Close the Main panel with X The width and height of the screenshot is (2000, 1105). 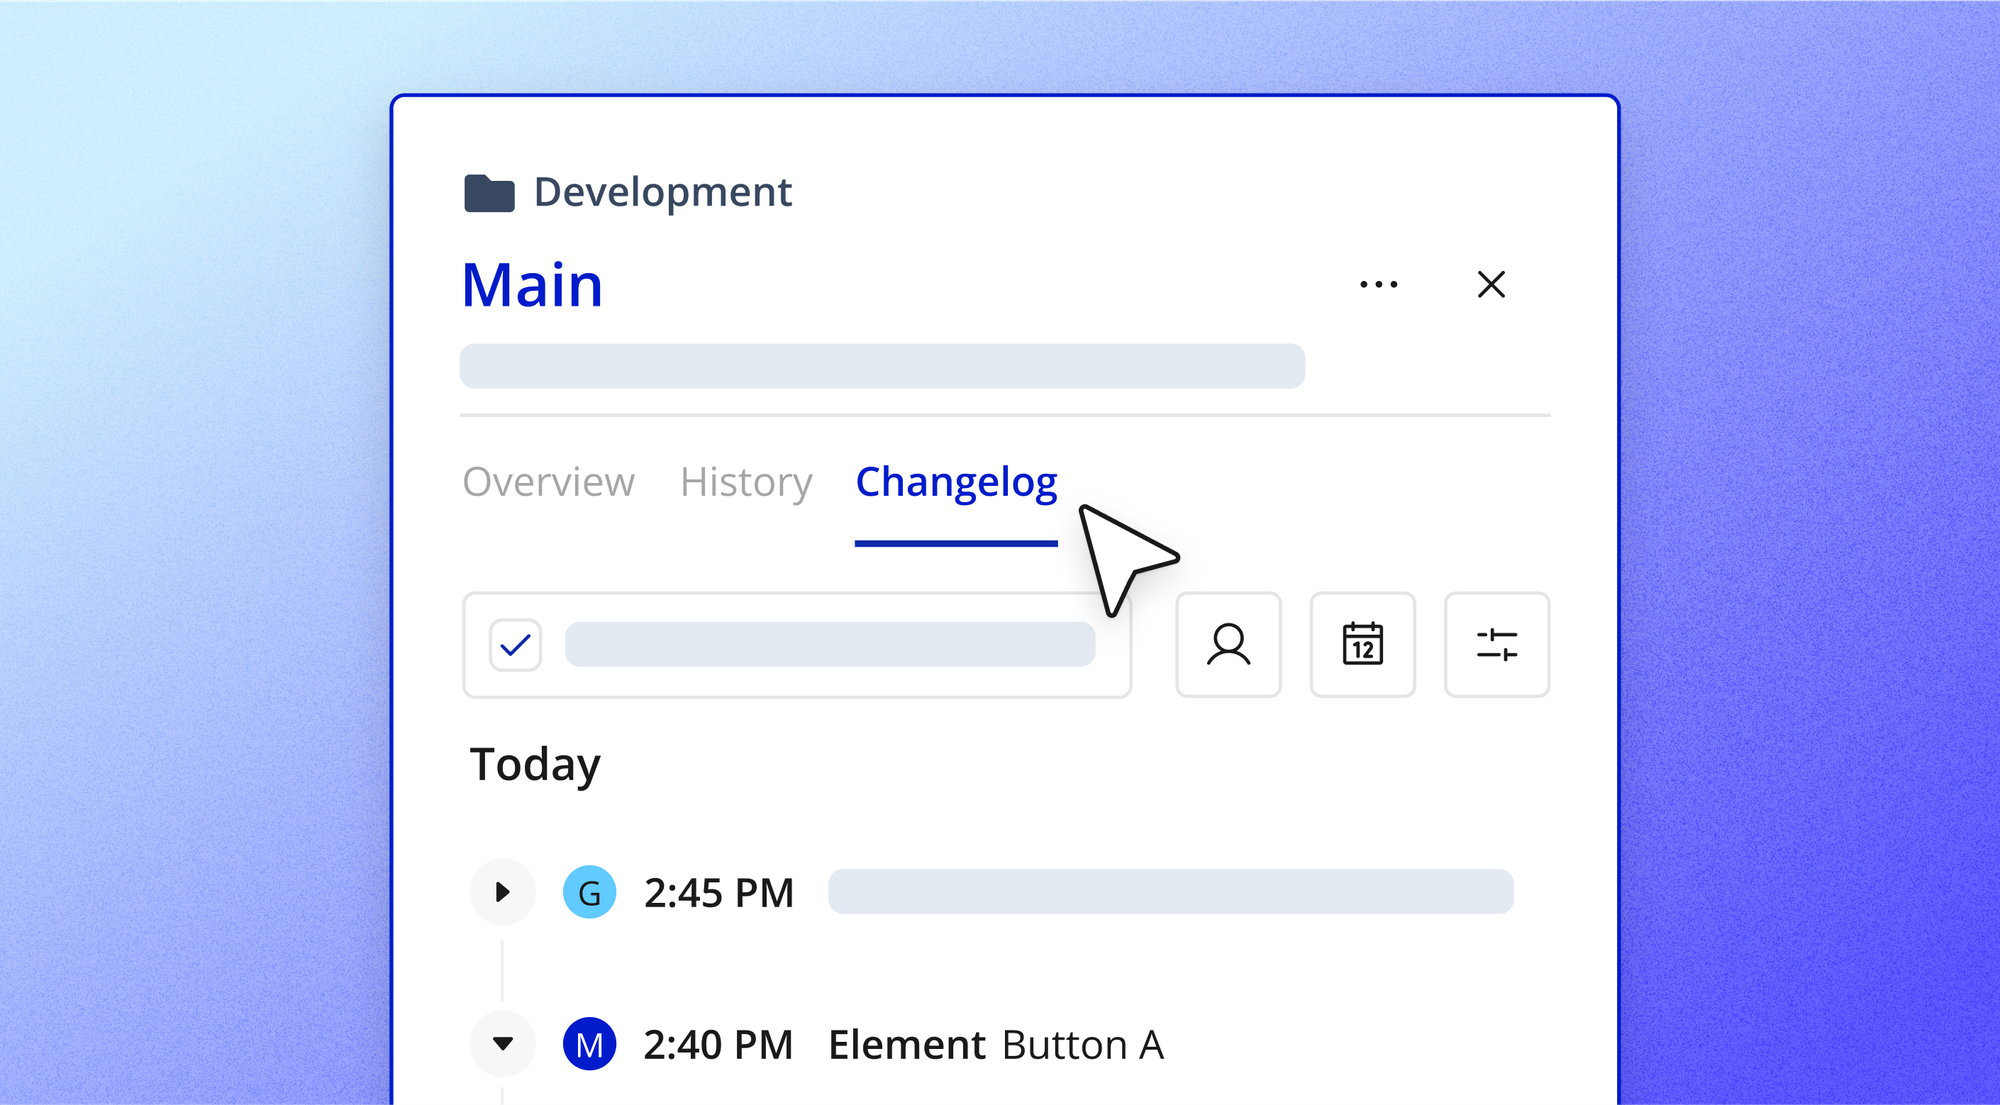click(1491, 285)
